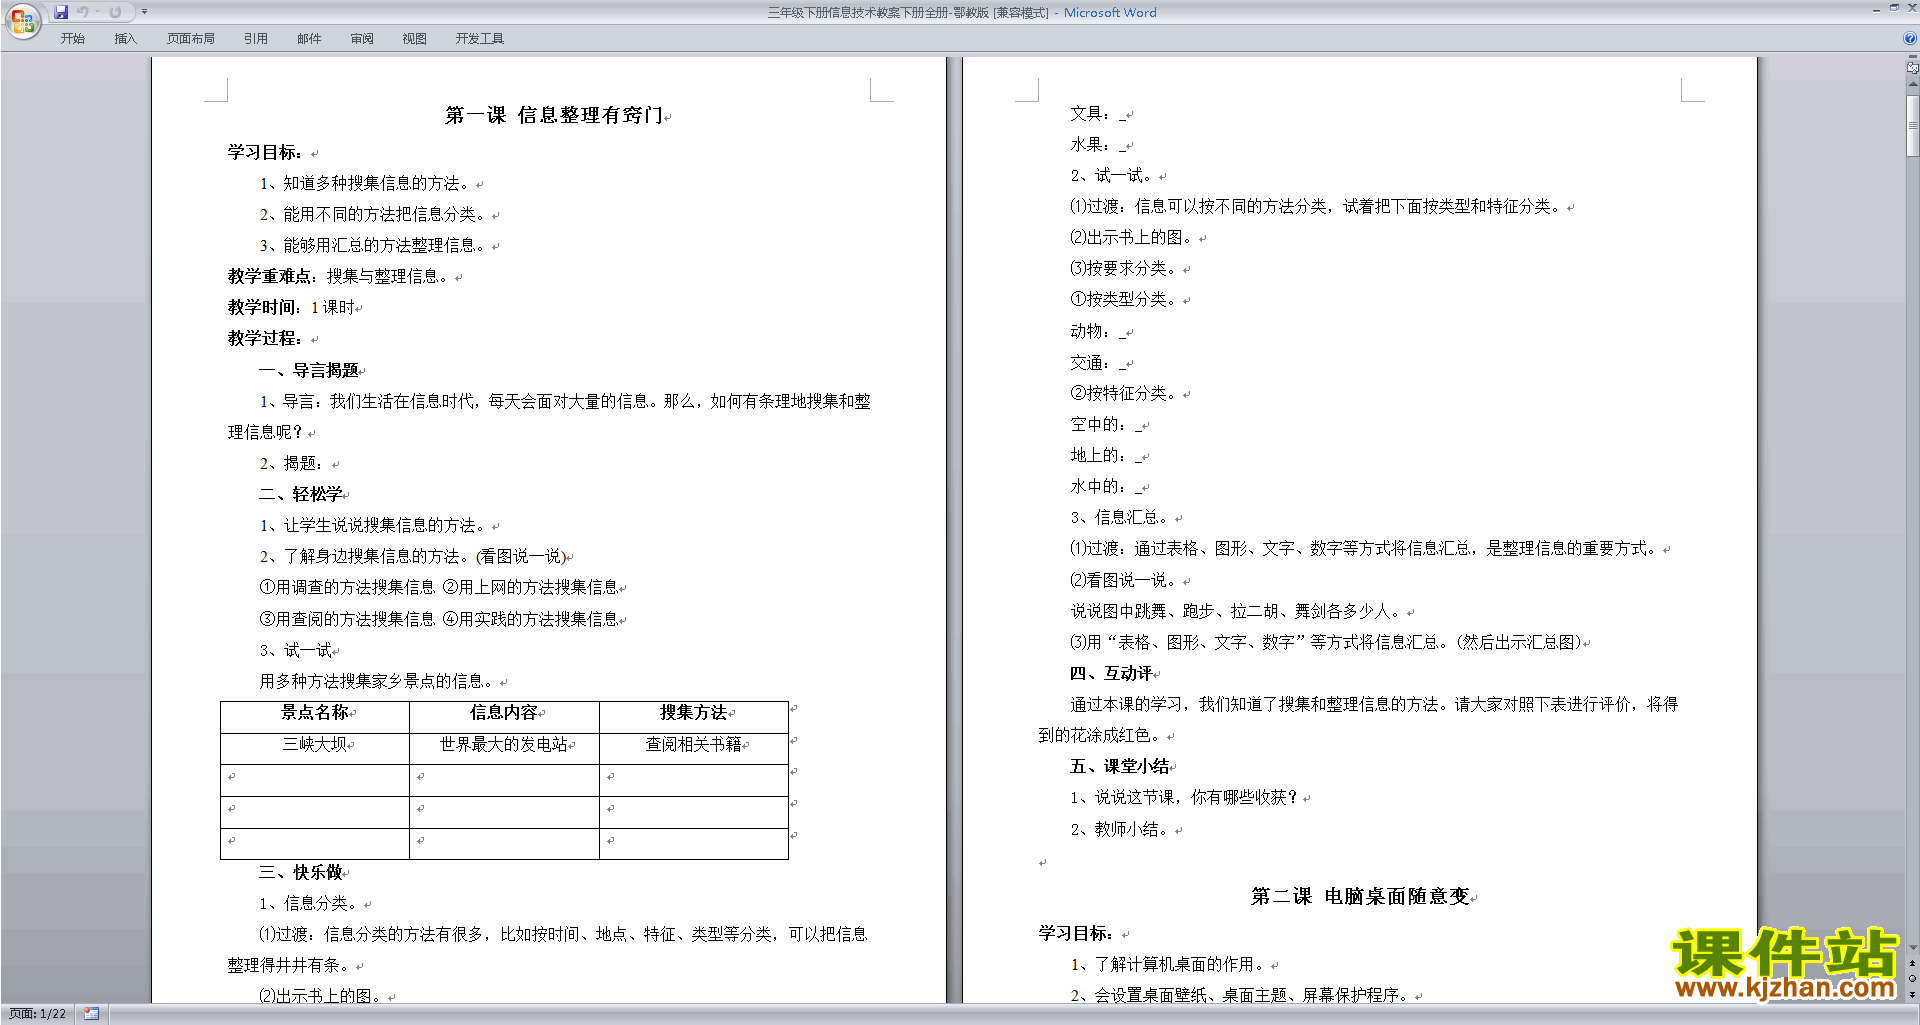Click table cell 三峡大坝
Image resolution: width=1920 pixels, height=1025 pixels.
315,744
